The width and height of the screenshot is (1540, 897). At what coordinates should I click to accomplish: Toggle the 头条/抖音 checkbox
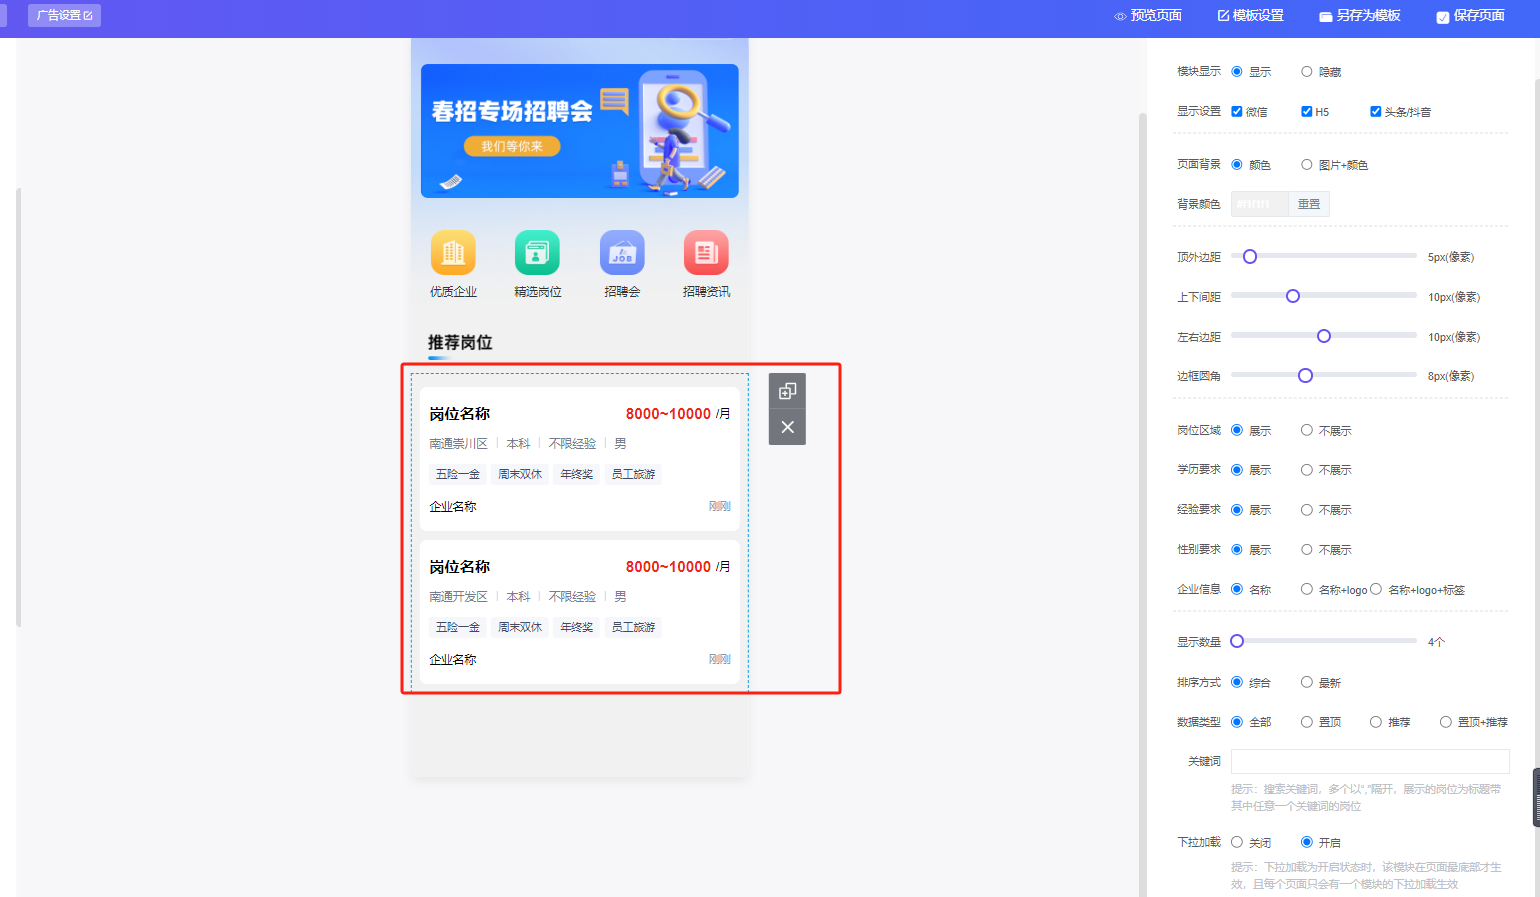1376,112
